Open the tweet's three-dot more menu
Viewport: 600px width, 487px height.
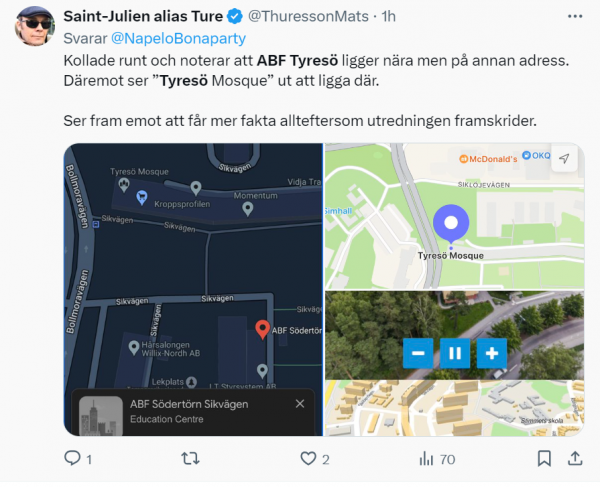(x=575, y=16)
